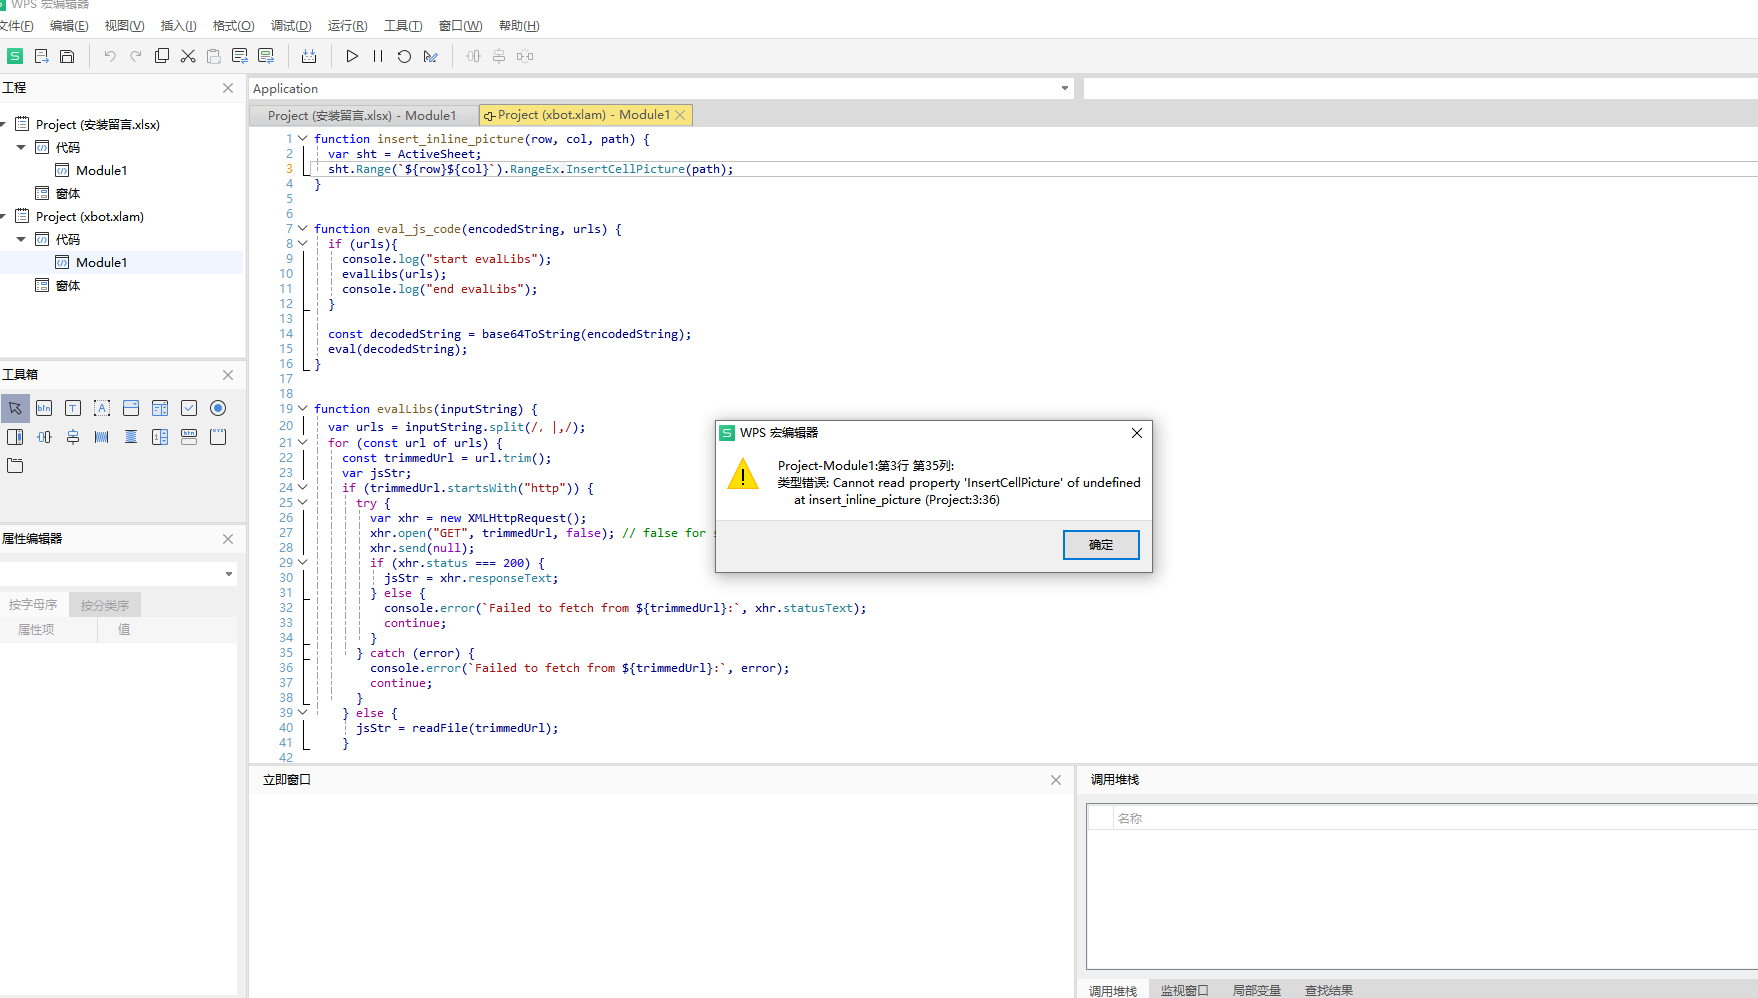Click the Run macro play button

point(352,57)
